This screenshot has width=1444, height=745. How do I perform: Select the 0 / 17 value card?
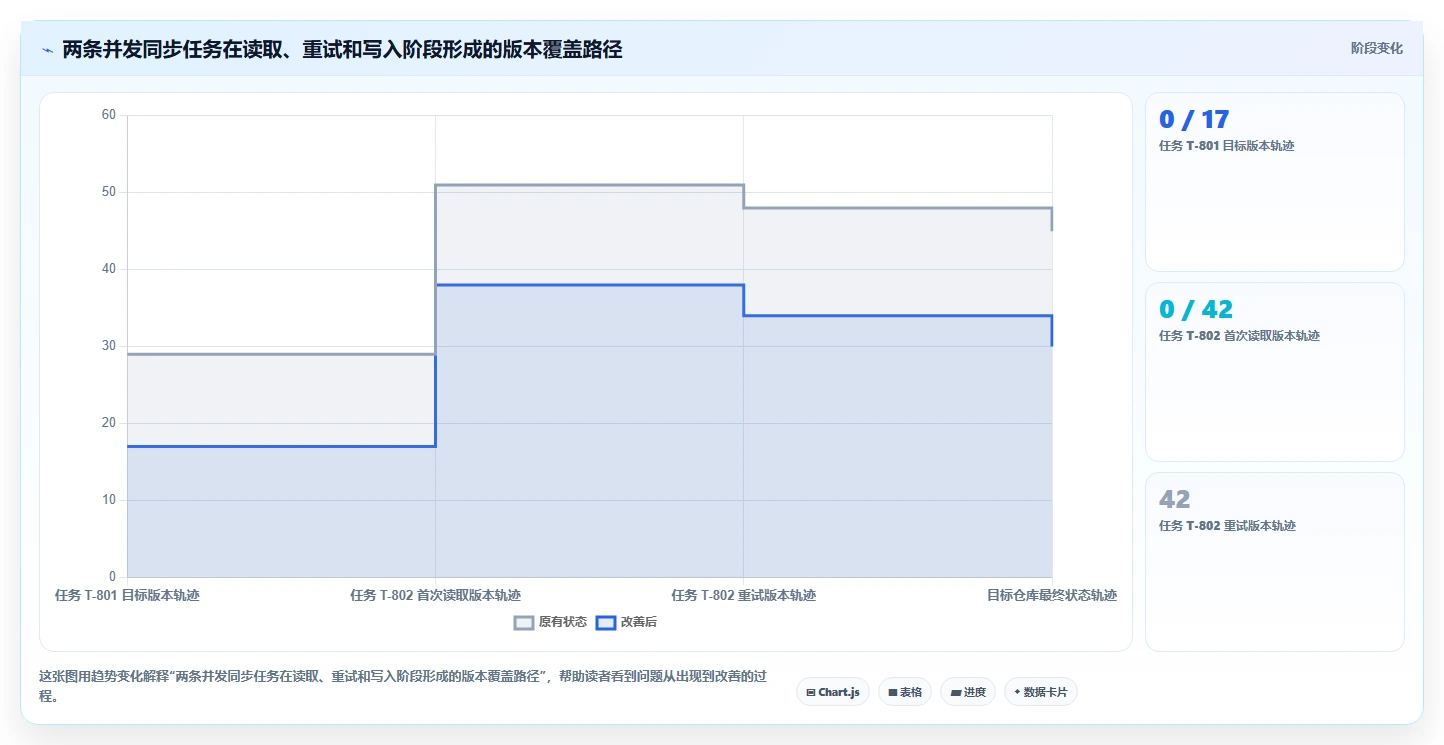pyautogui.click(x=1275, y=182)
